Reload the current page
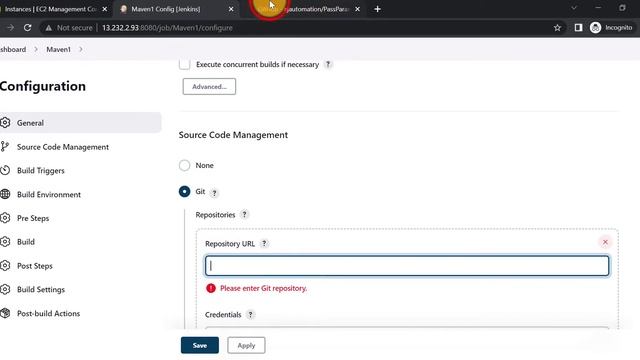 pyautogui.click(x=27, y=28)
